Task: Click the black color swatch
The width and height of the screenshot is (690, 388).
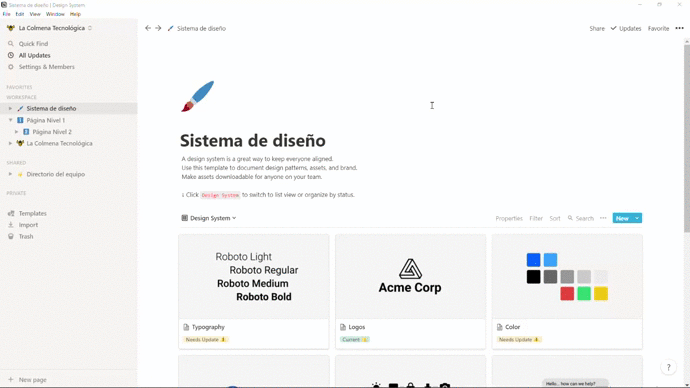Action: (533, 277)
